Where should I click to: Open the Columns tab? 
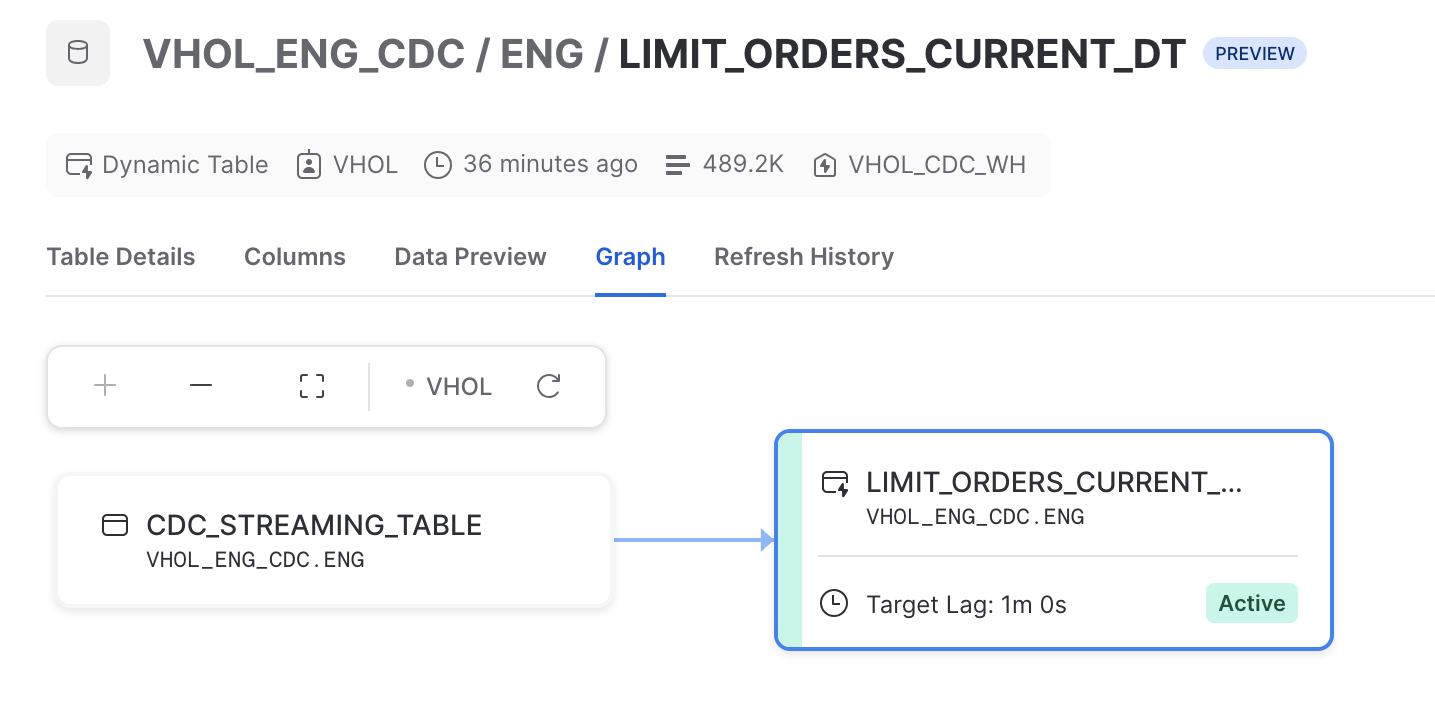(x=295, y=257)
